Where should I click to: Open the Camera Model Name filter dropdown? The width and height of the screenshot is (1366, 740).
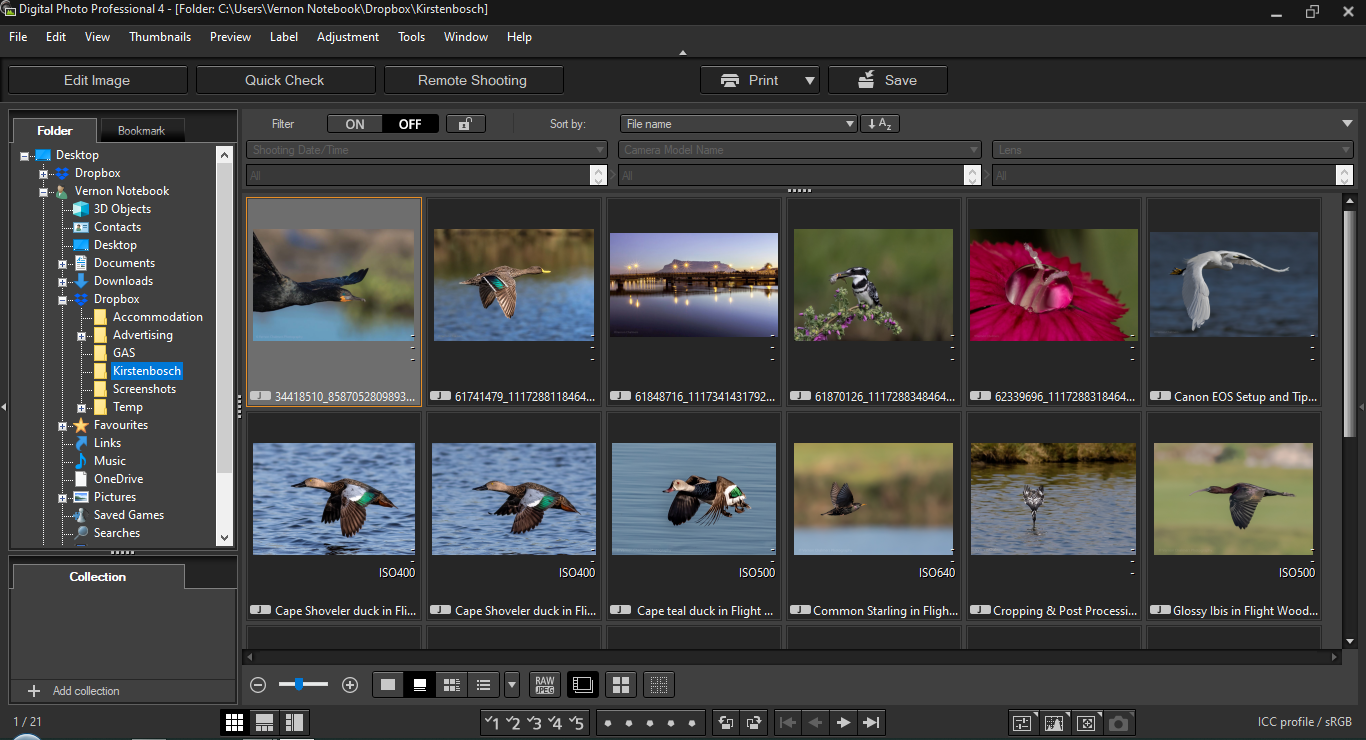point(800,150)
